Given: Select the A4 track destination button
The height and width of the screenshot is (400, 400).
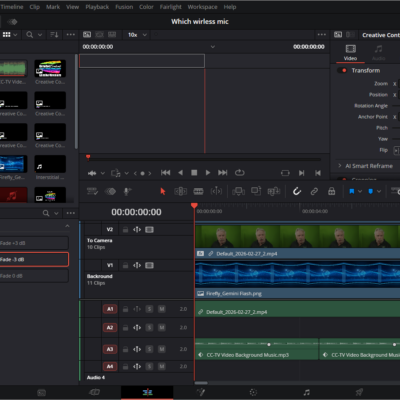Looking at the screenshot, I should coord(110,366).
